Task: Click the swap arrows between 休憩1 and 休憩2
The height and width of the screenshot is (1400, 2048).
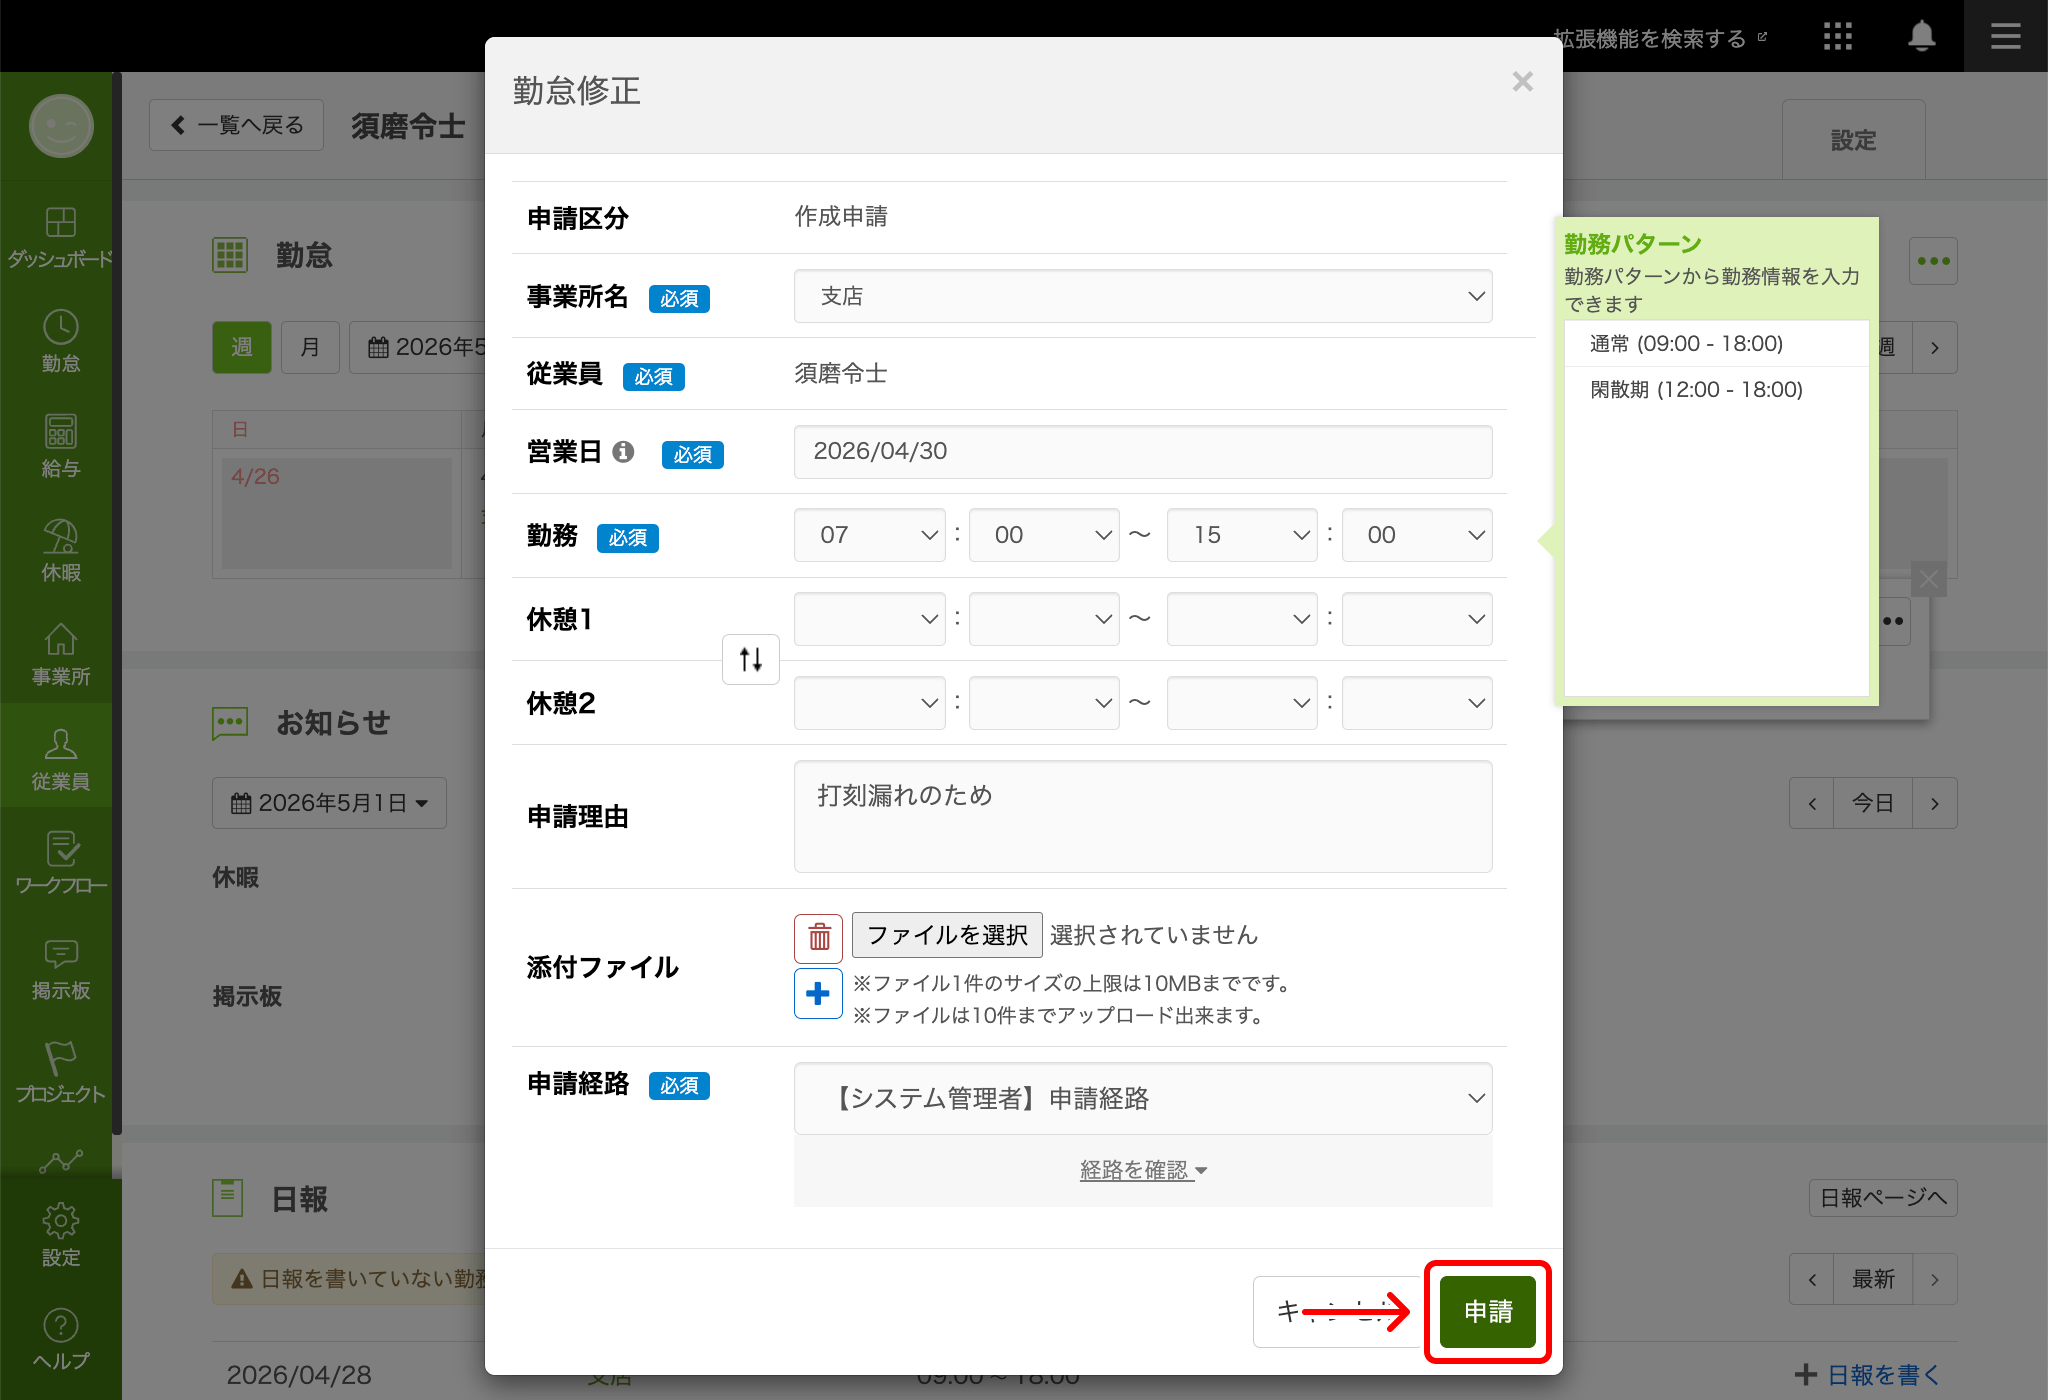Action: tap(751, 660)
